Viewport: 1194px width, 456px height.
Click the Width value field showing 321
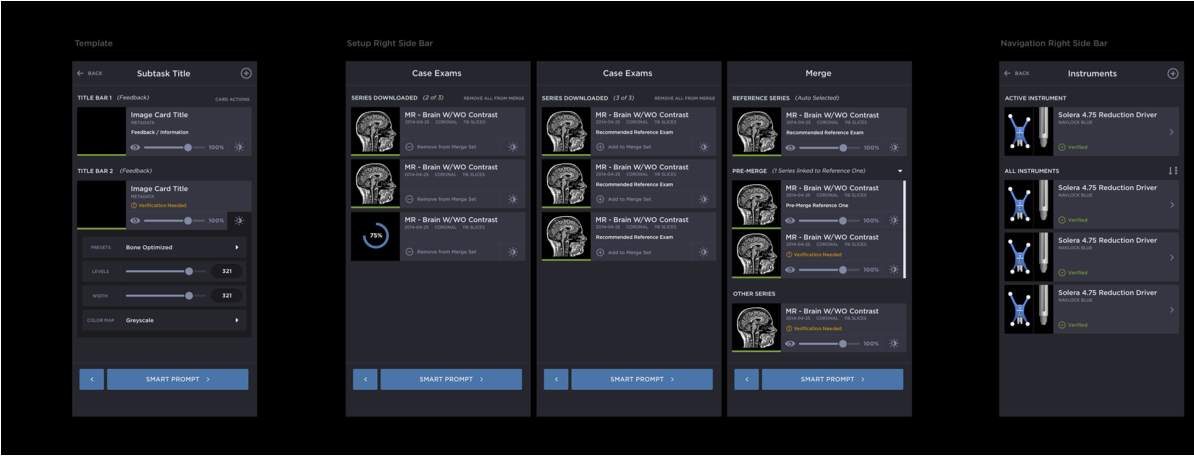pyautogui.click(x=227, y=295)
